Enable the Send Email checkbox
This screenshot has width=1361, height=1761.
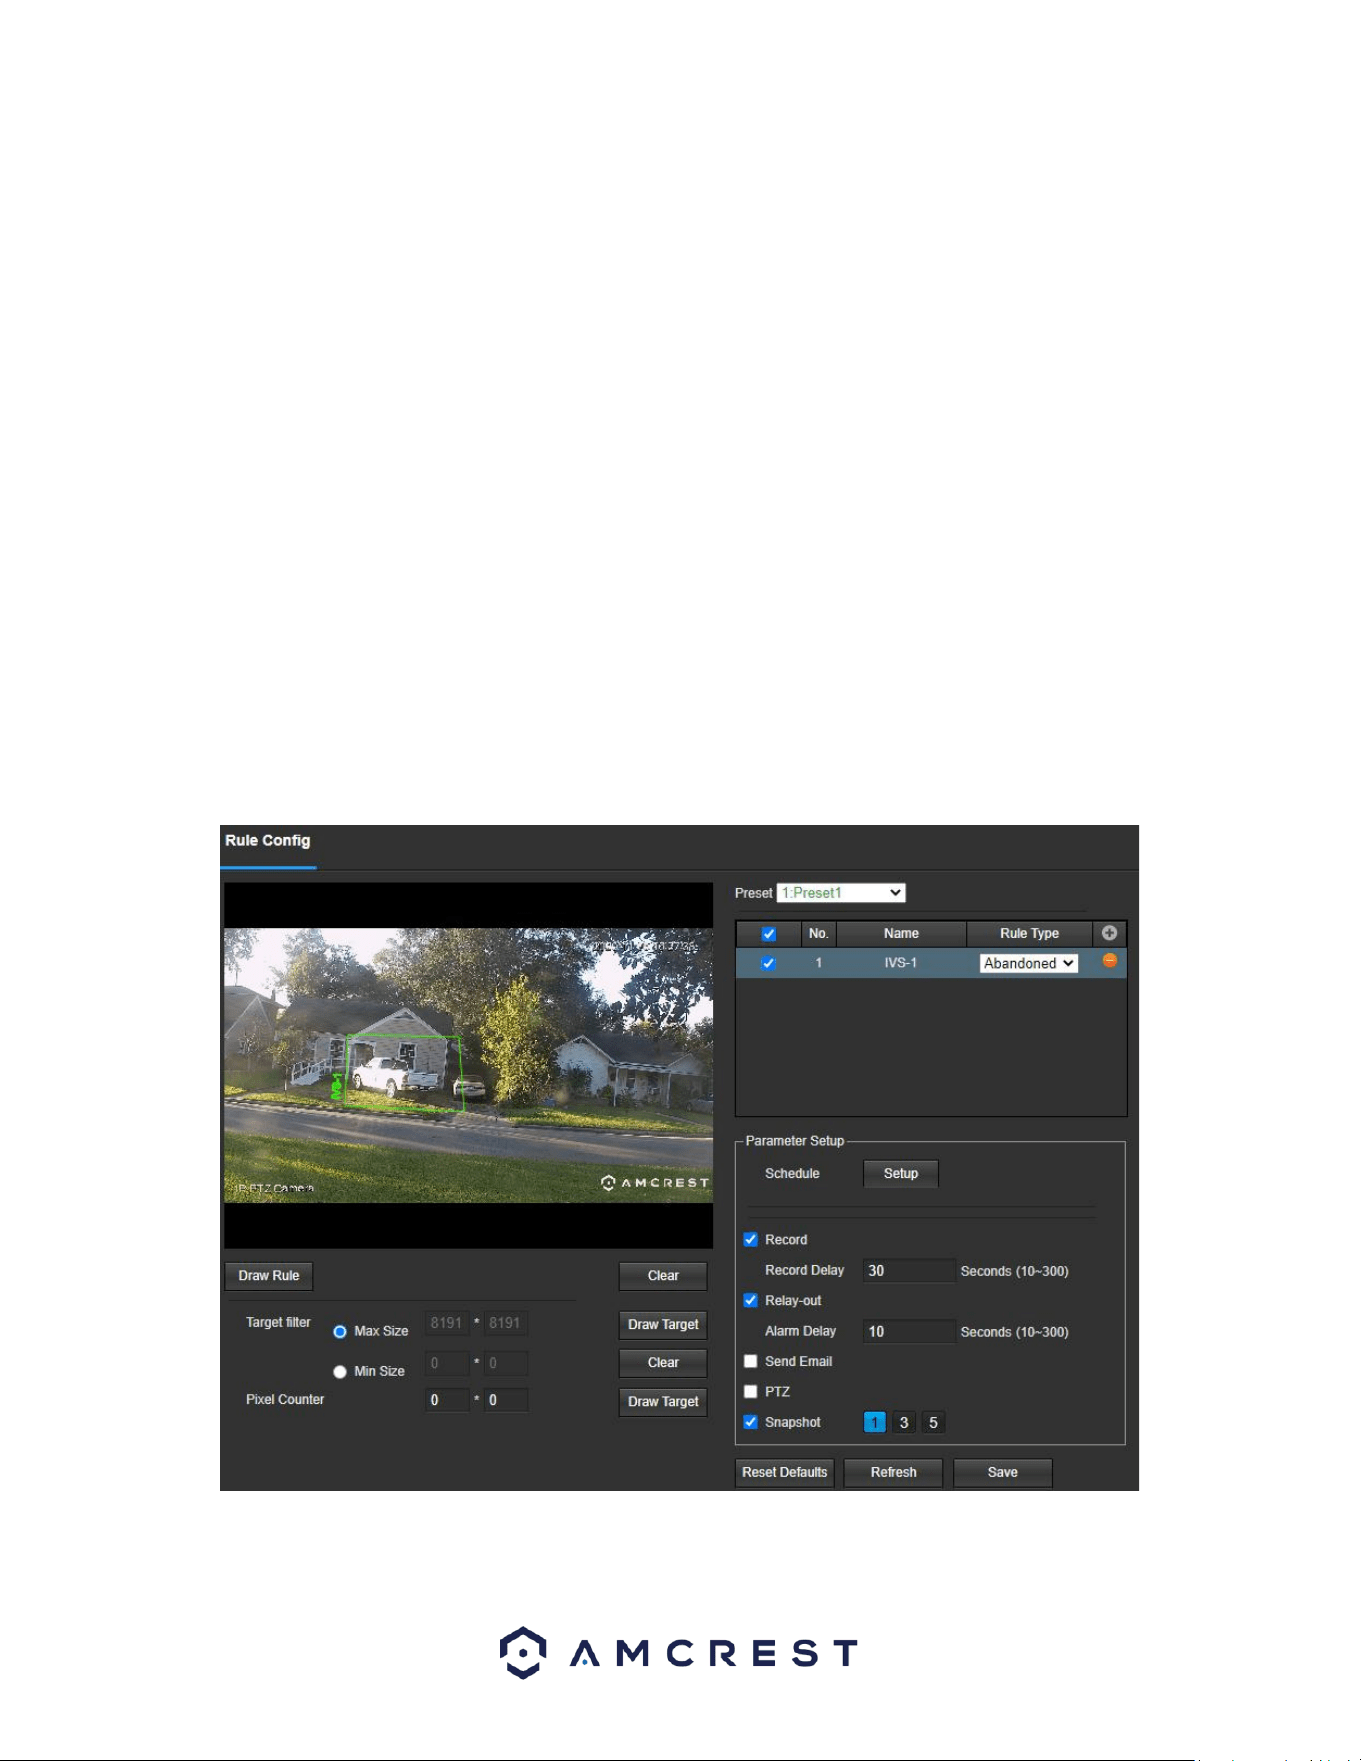coord(751,1361)
